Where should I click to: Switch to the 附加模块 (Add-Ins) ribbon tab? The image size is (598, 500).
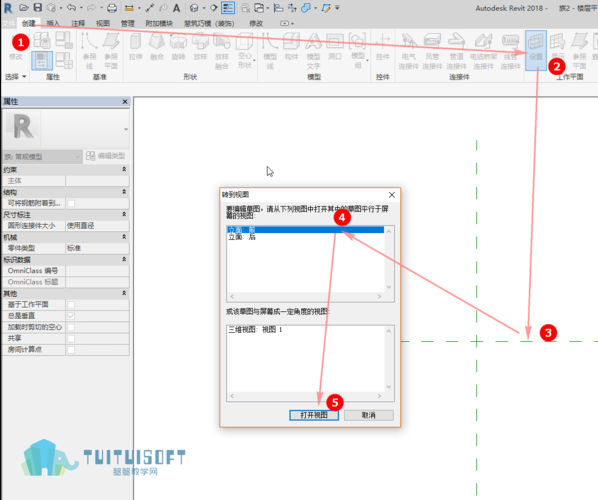pyautogui.click(x=159, y=23)
